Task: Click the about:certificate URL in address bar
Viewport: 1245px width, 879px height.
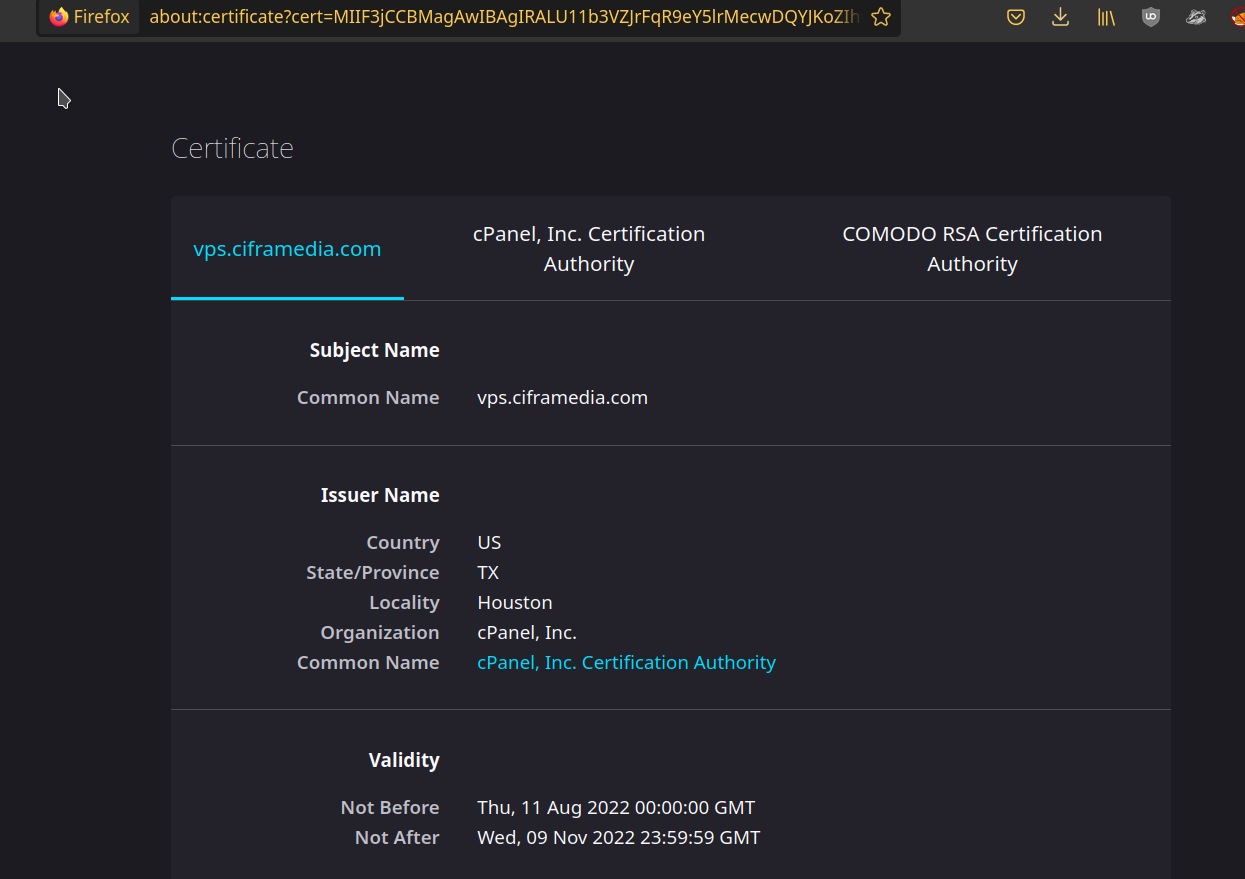Action: point(504,17)
